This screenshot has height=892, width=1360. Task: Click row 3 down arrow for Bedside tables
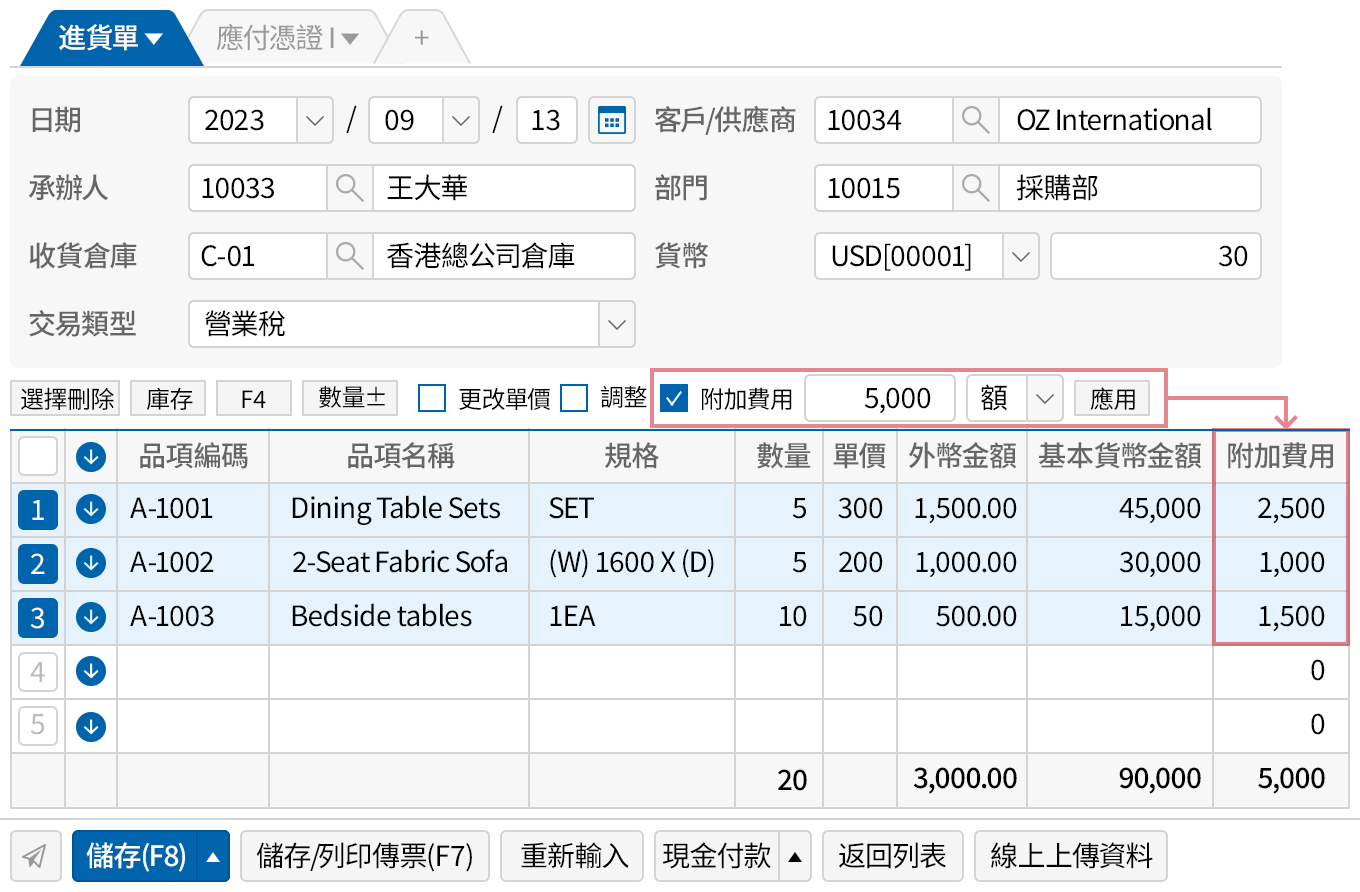pos(90,617)
